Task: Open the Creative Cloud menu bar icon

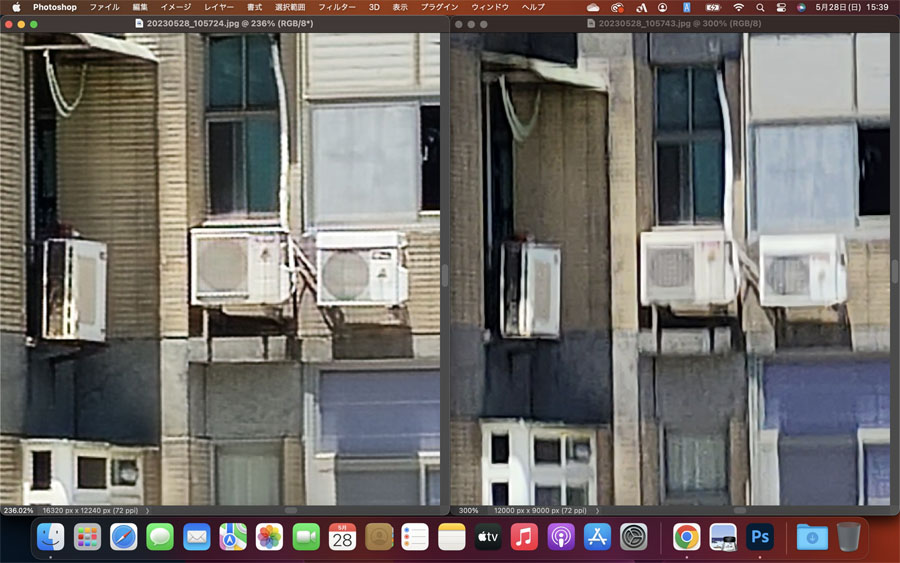Action: (618, 7)
